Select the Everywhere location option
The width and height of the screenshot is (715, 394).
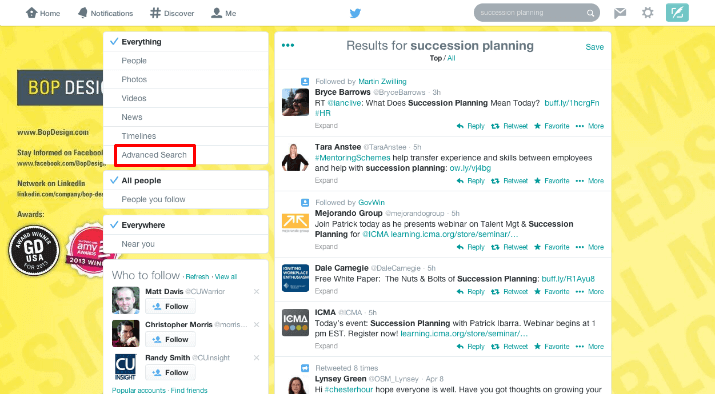pyautogui.click(x=186, y=225)
